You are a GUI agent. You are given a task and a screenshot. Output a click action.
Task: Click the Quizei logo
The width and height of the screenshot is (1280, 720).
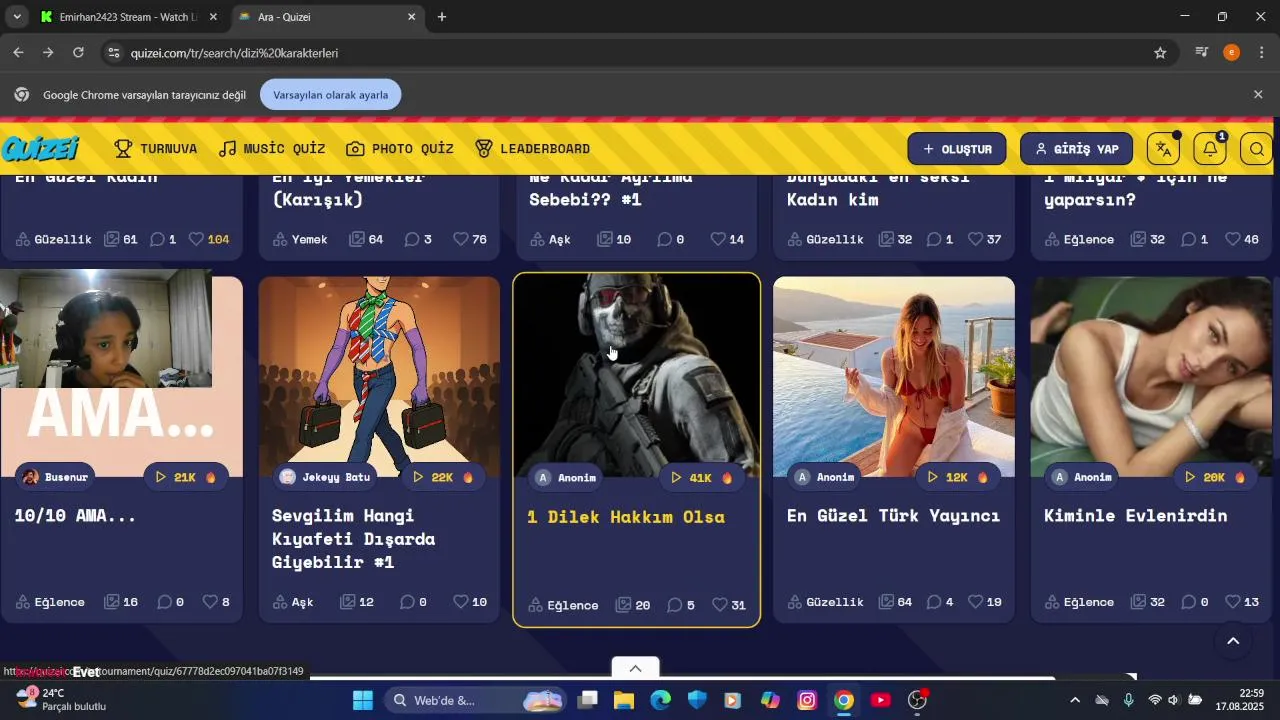point(40,149)
